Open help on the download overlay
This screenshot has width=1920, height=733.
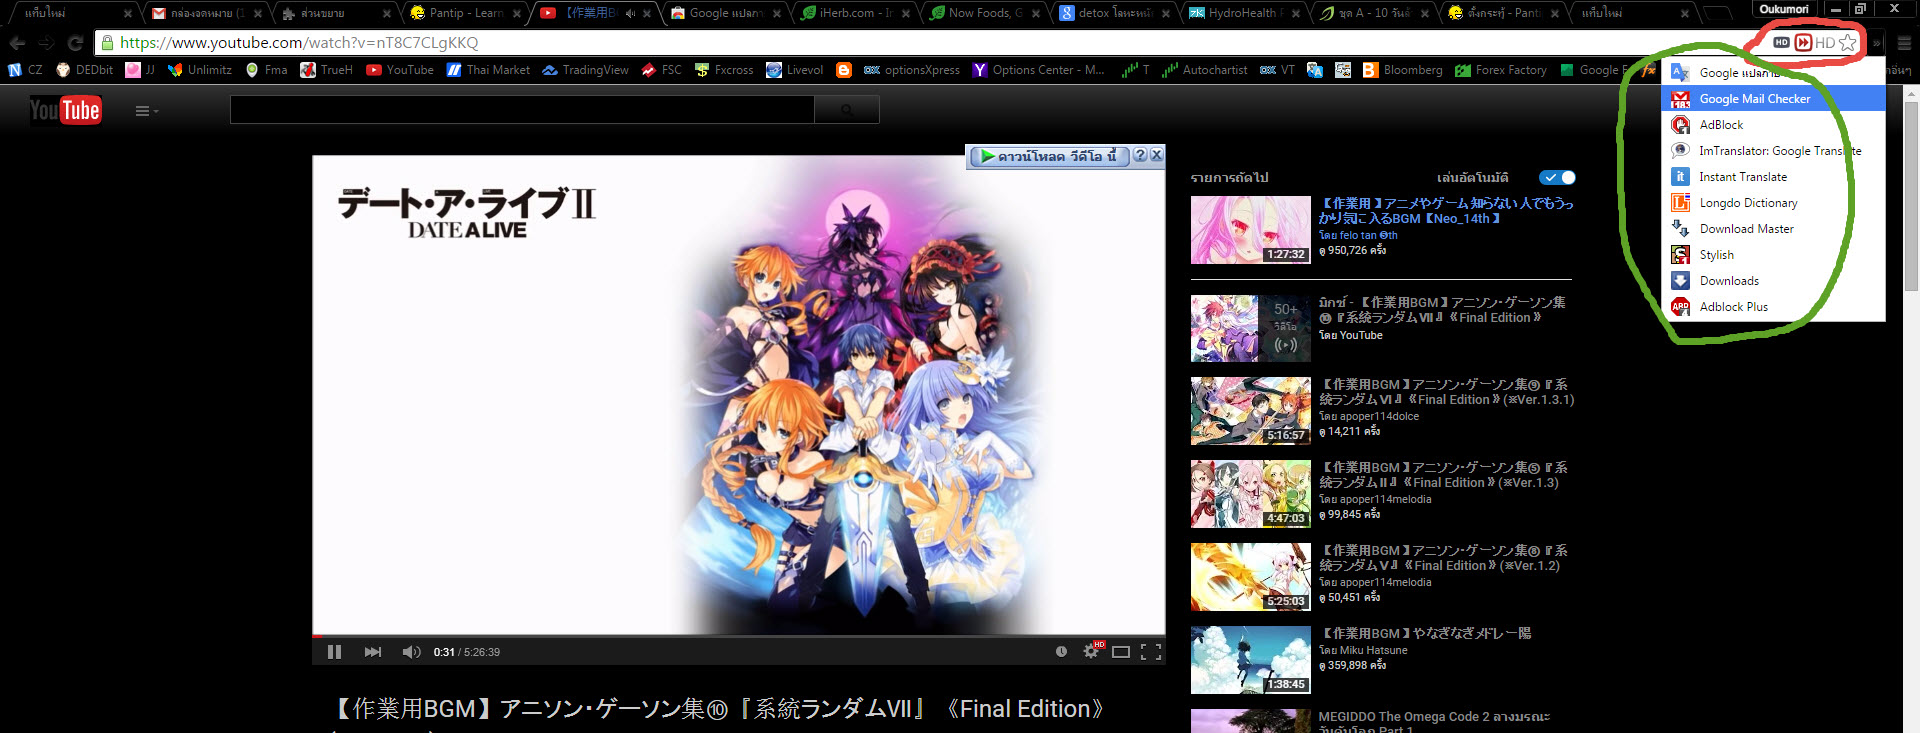1140,156
